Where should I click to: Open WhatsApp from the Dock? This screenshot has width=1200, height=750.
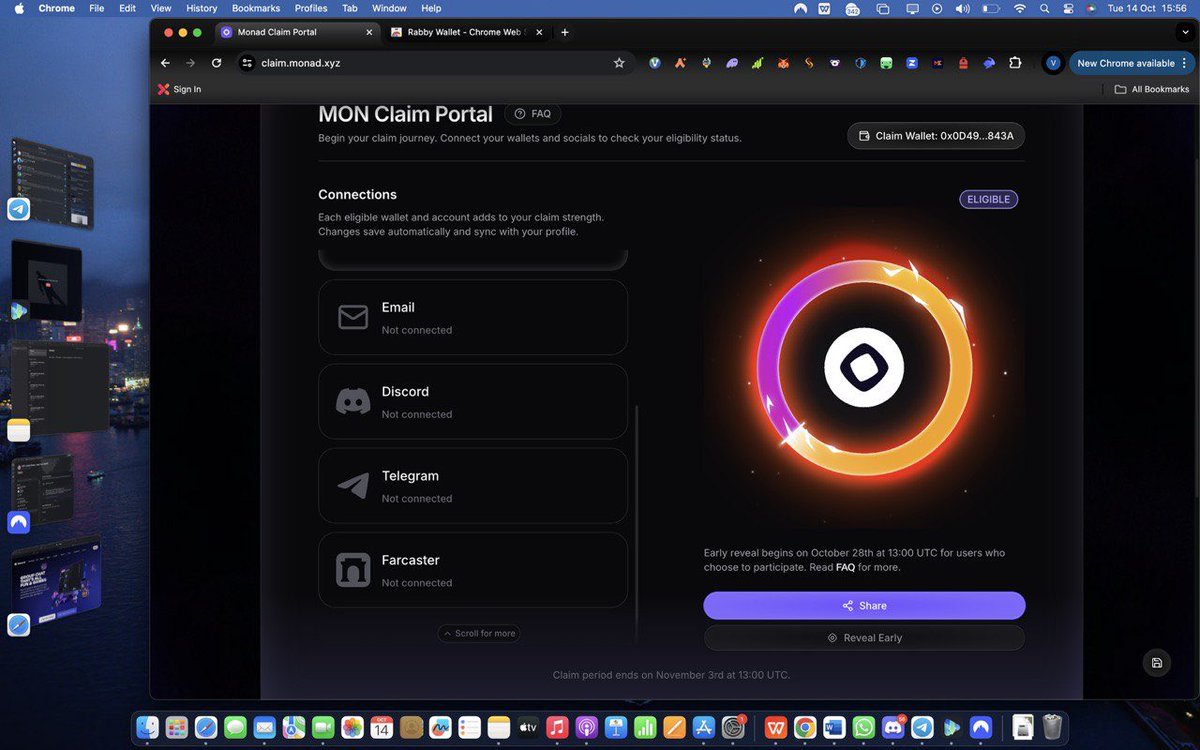click(x=863, y=727)
